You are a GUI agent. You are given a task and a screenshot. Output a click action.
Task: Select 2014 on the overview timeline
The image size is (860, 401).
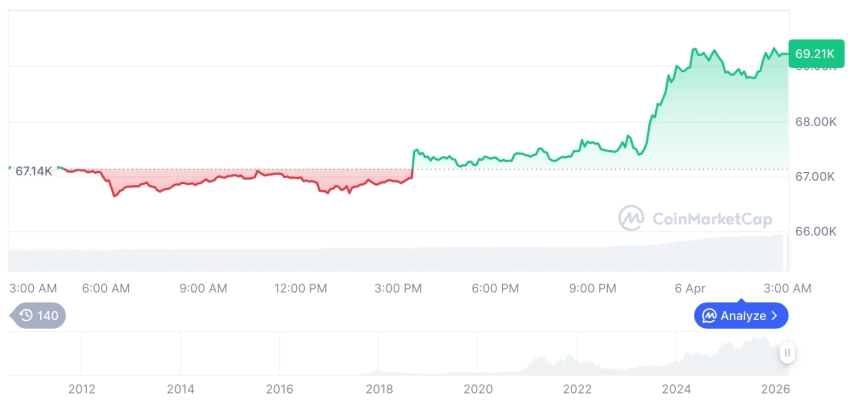tap(180, 389)
